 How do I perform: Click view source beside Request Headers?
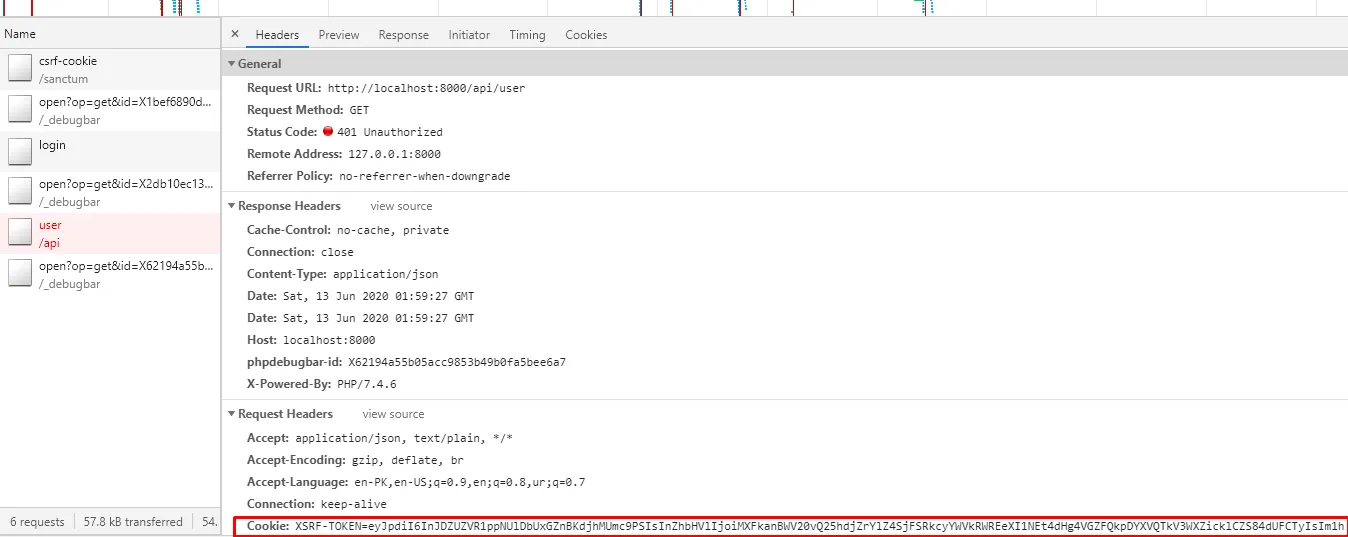(x=393, y=414)
